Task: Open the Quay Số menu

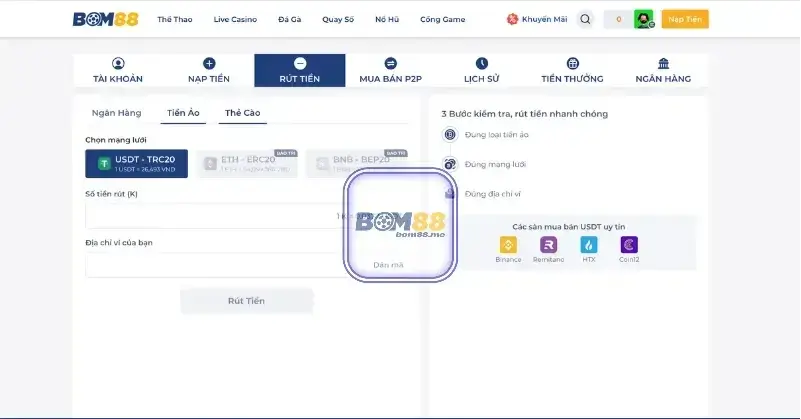Action: pyautogui.click(x=337, y=19)
